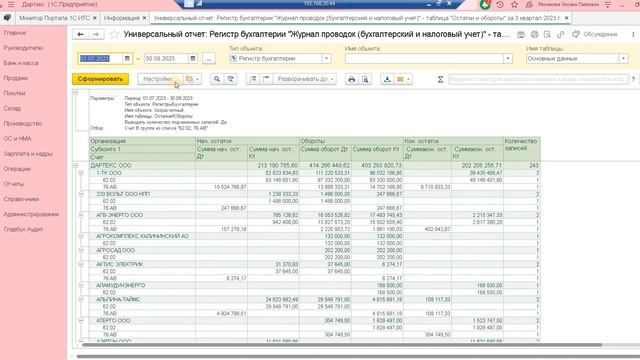Screen dimensions: 640x360
Task: Click the help question mark icon
Action: 633,79
